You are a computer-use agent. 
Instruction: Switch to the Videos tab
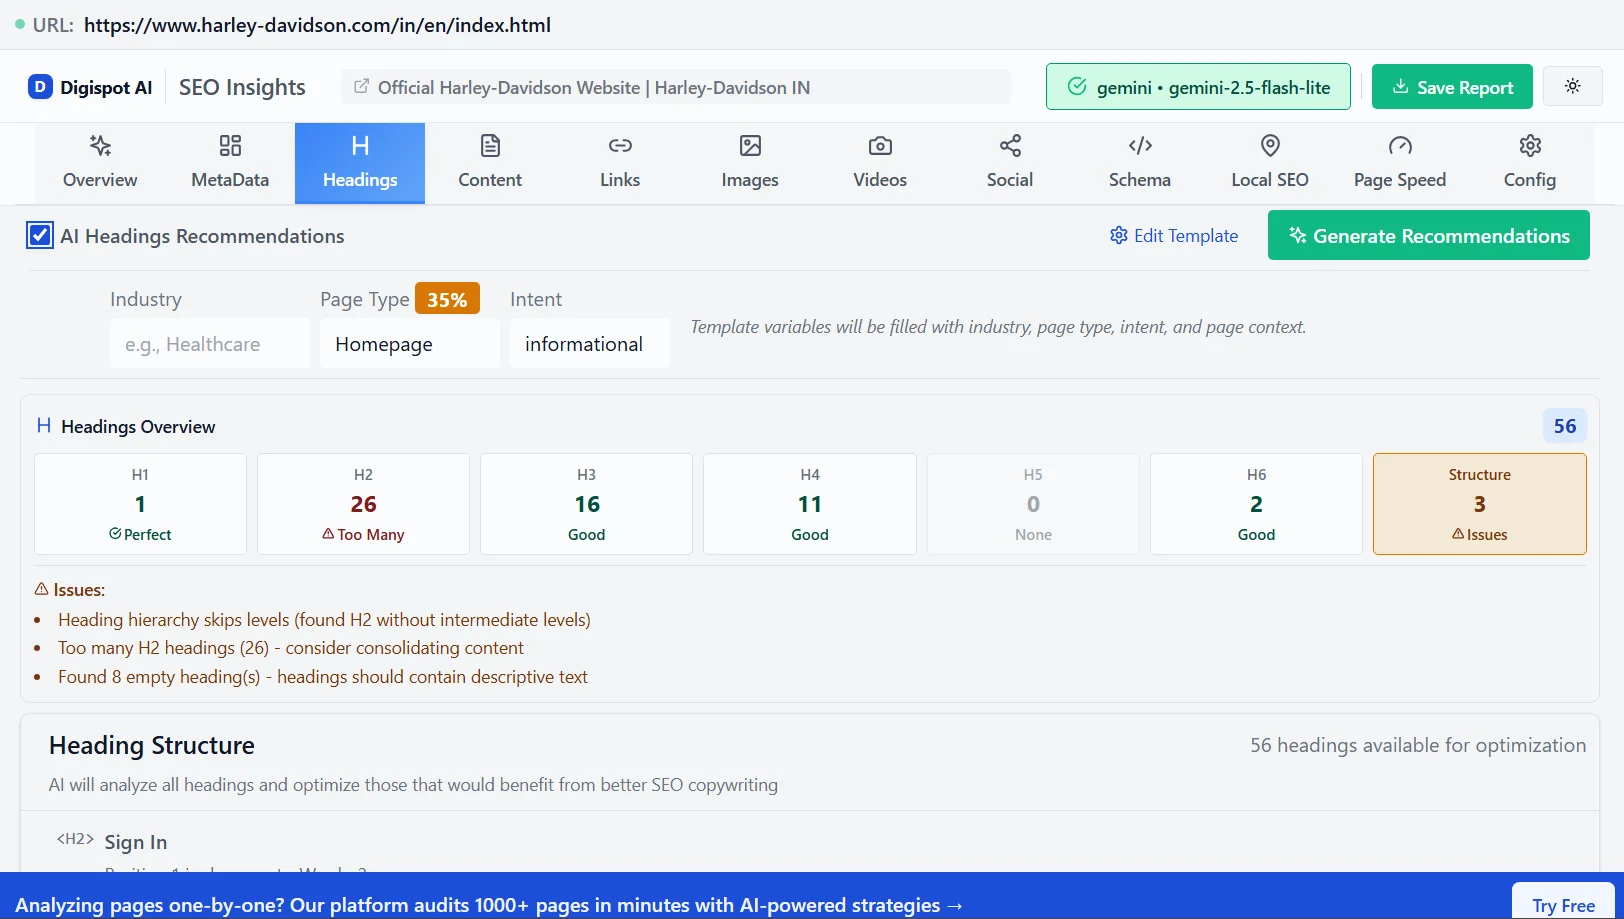(880, 163)
